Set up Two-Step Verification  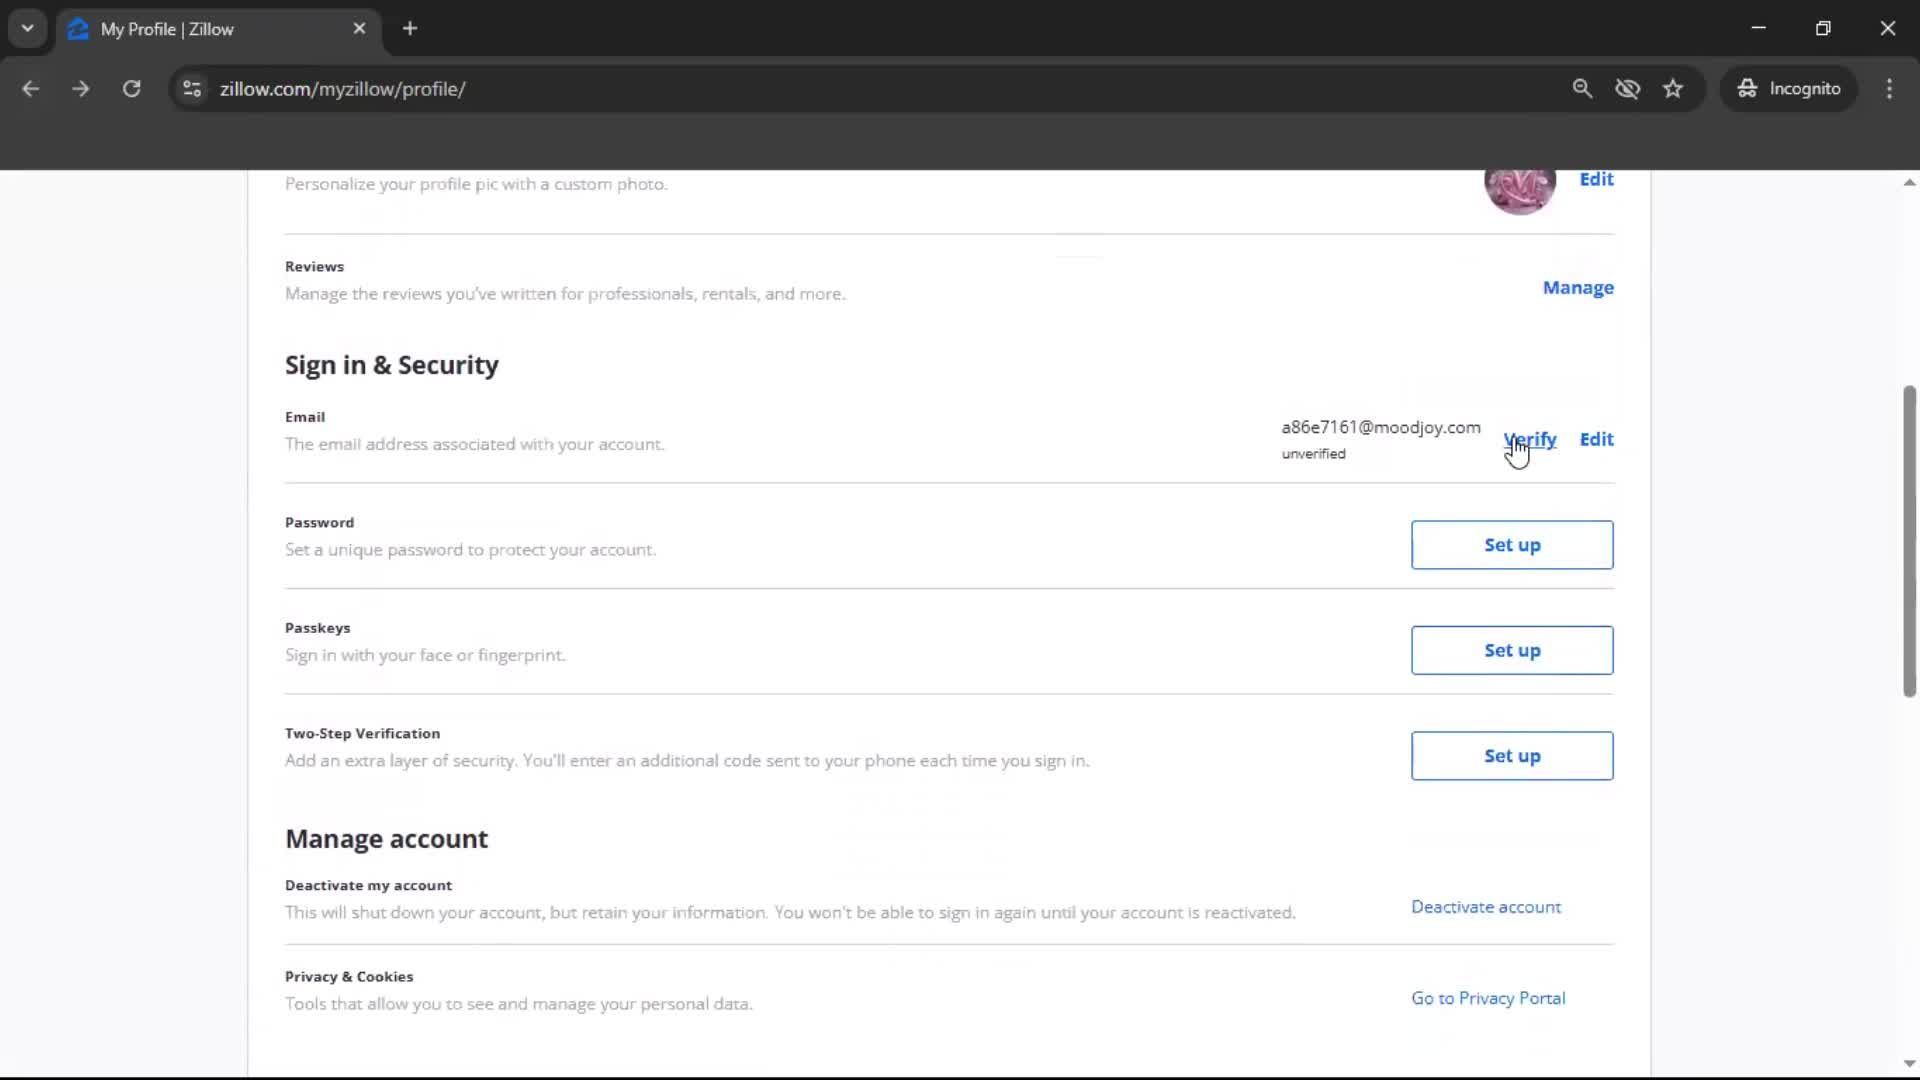[1512, 755]
